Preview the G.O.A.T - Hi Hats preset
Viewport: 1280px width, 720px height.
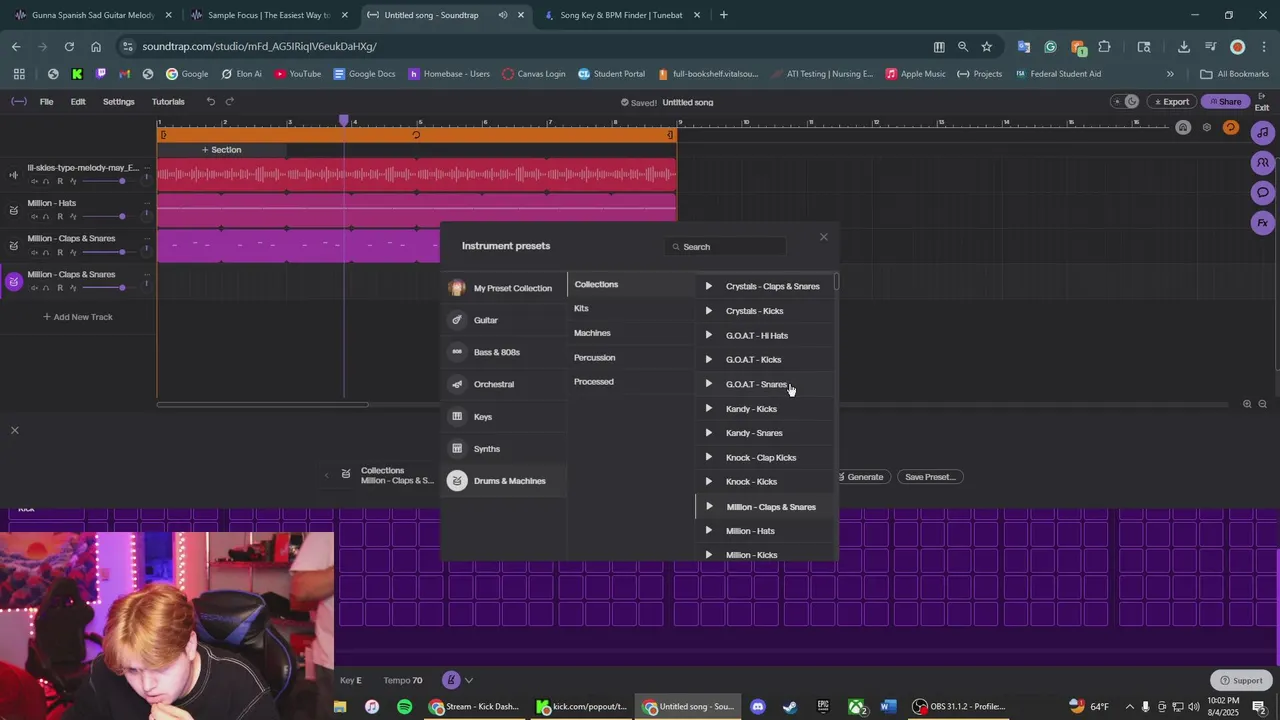[x=709, y=335]
